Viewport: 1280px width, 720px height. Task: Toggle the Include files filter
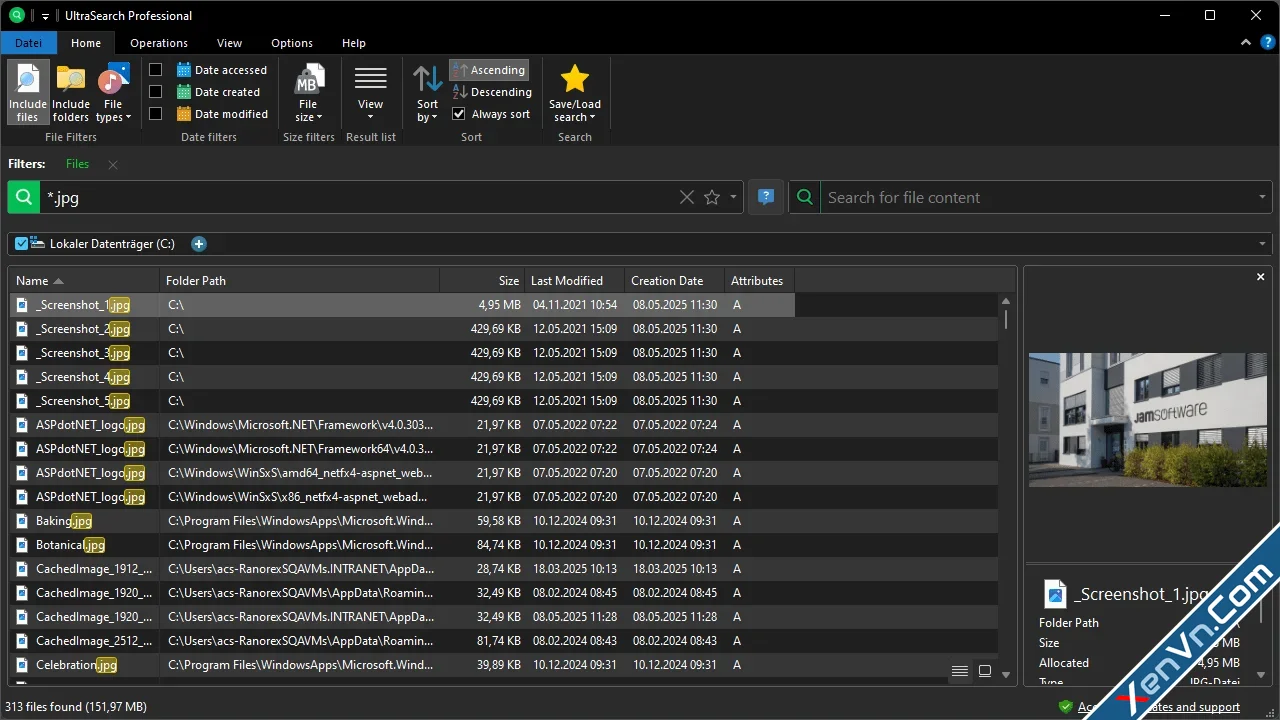pyautogui.click(x=28, y=92)
